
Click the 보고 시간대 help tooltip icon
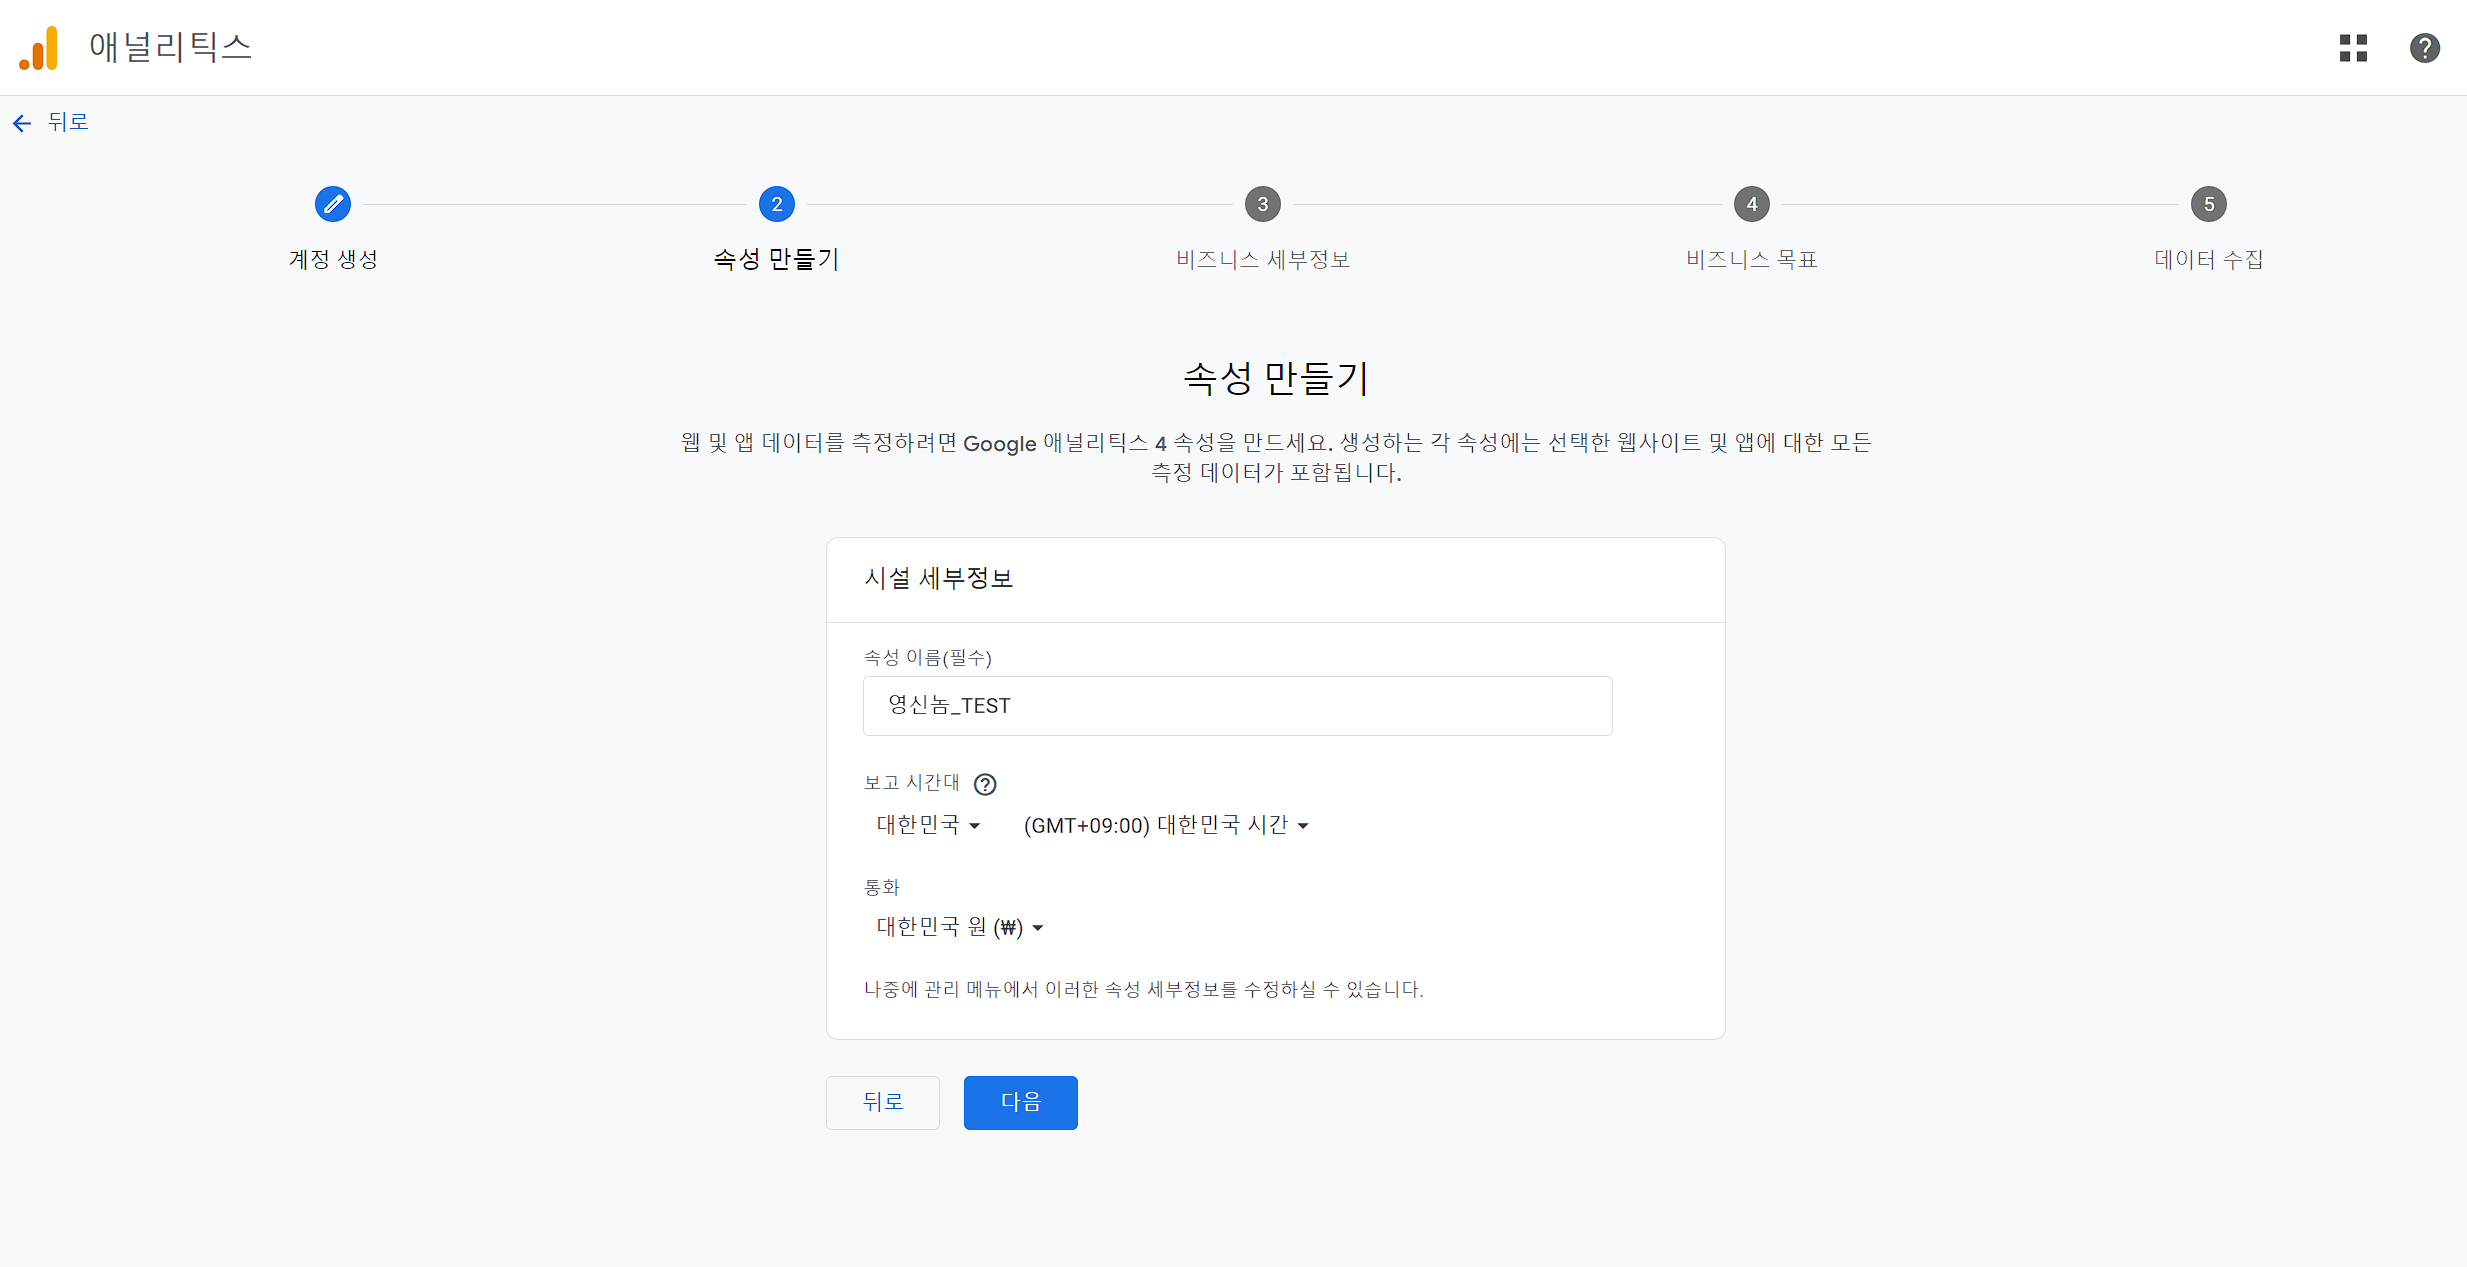pos(985,784)
